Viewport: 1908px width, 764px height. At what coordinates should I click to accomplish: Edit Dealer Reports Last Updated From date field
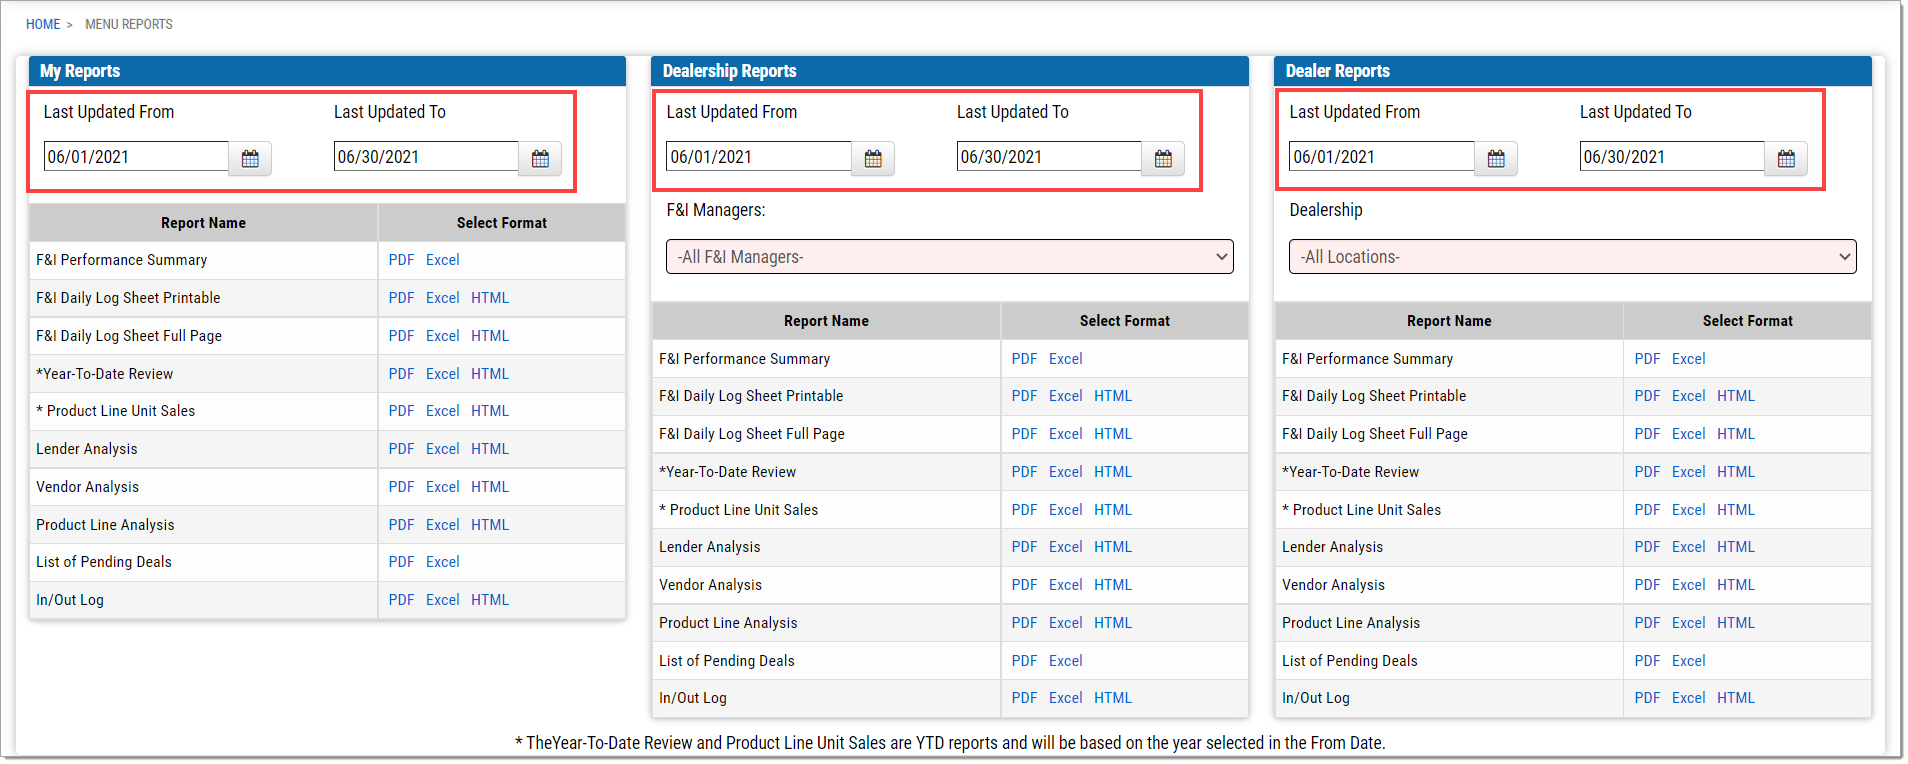click(1382, 157)
